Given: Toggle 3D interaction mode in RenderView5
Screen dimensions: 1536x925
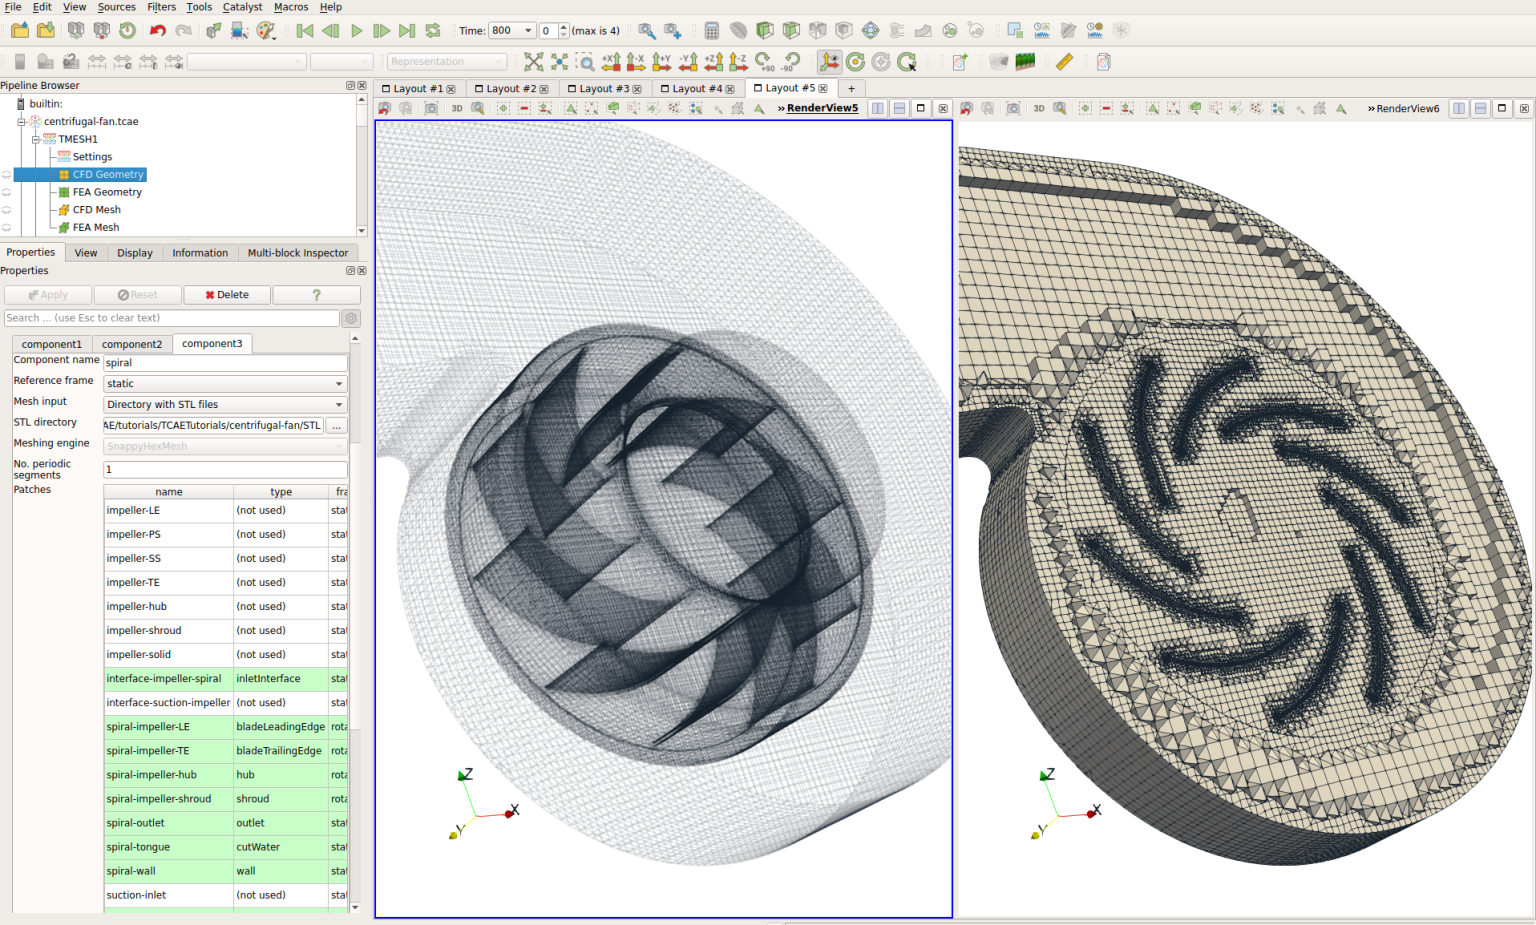Looking at the screenshot, I should 457,107.
